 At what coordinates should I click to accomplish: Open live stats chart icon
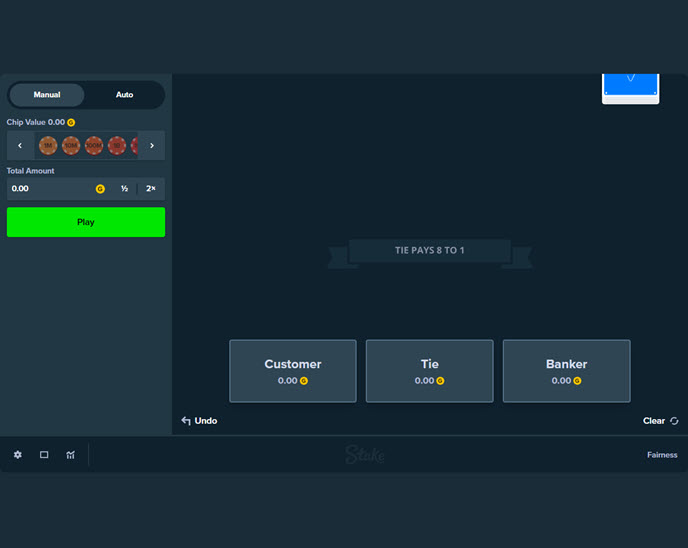click(70, 455)
